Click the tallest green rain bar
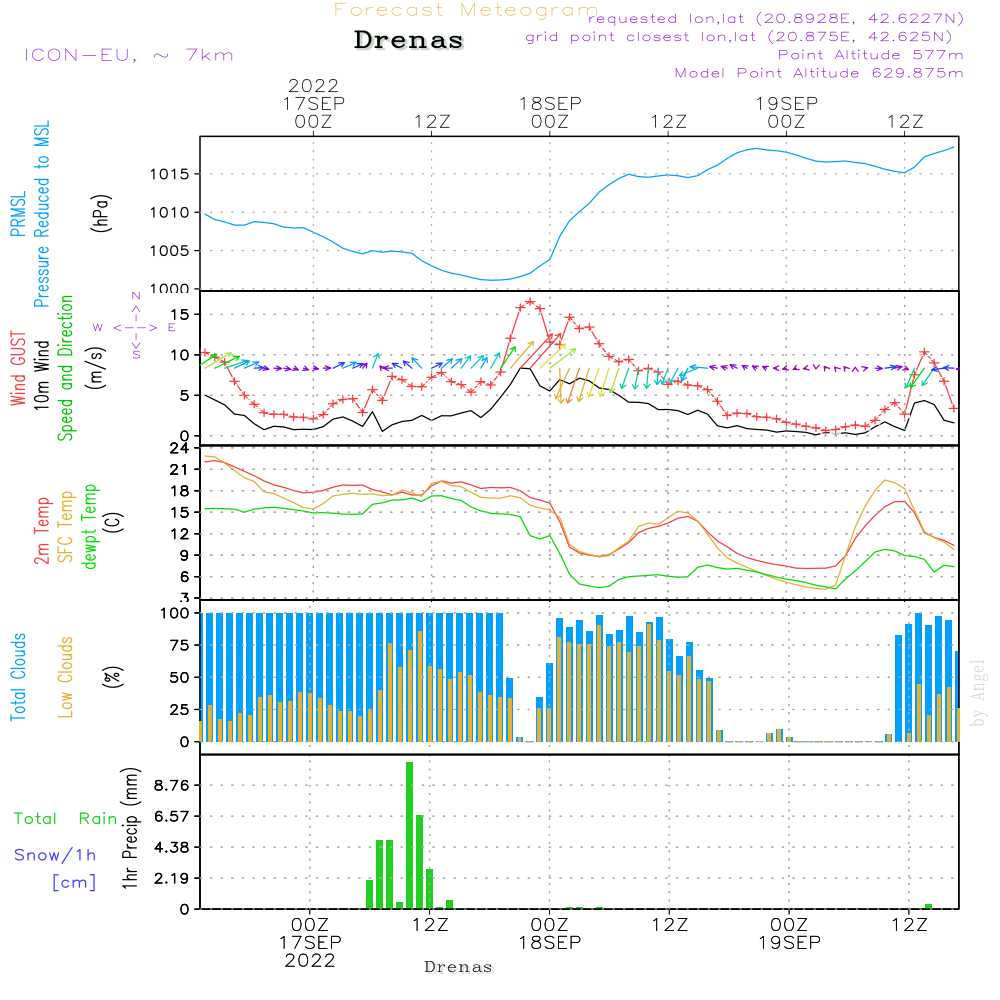The image size is (1000, 1000). 409,835
